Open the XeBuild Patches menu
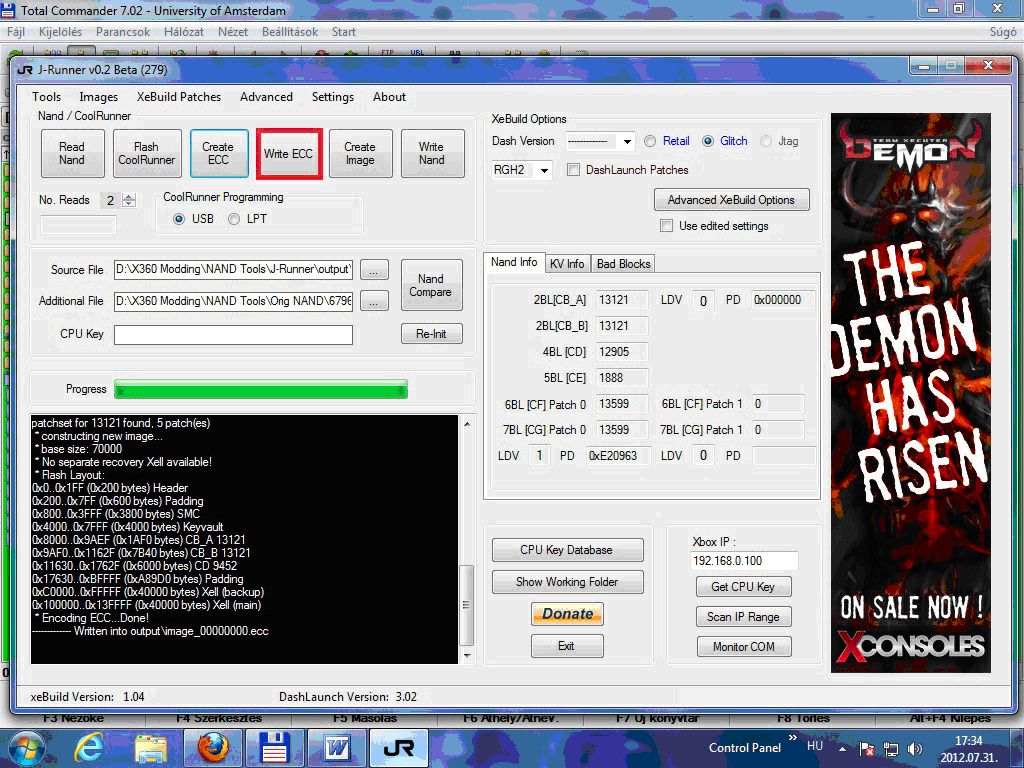1024x768 pixels. click(179, 97)
